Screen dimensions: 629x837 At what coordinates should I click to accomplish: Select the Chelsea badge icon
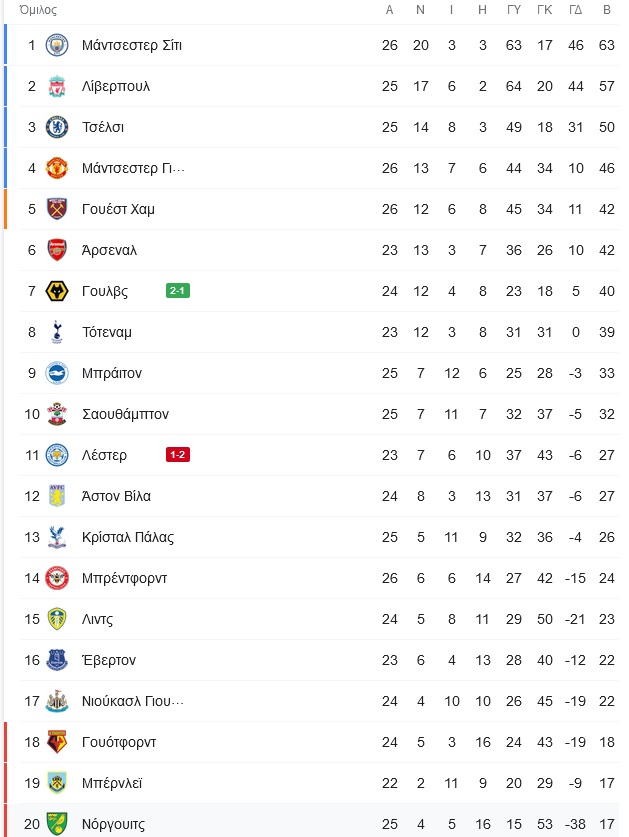click(x=57, y=128)
